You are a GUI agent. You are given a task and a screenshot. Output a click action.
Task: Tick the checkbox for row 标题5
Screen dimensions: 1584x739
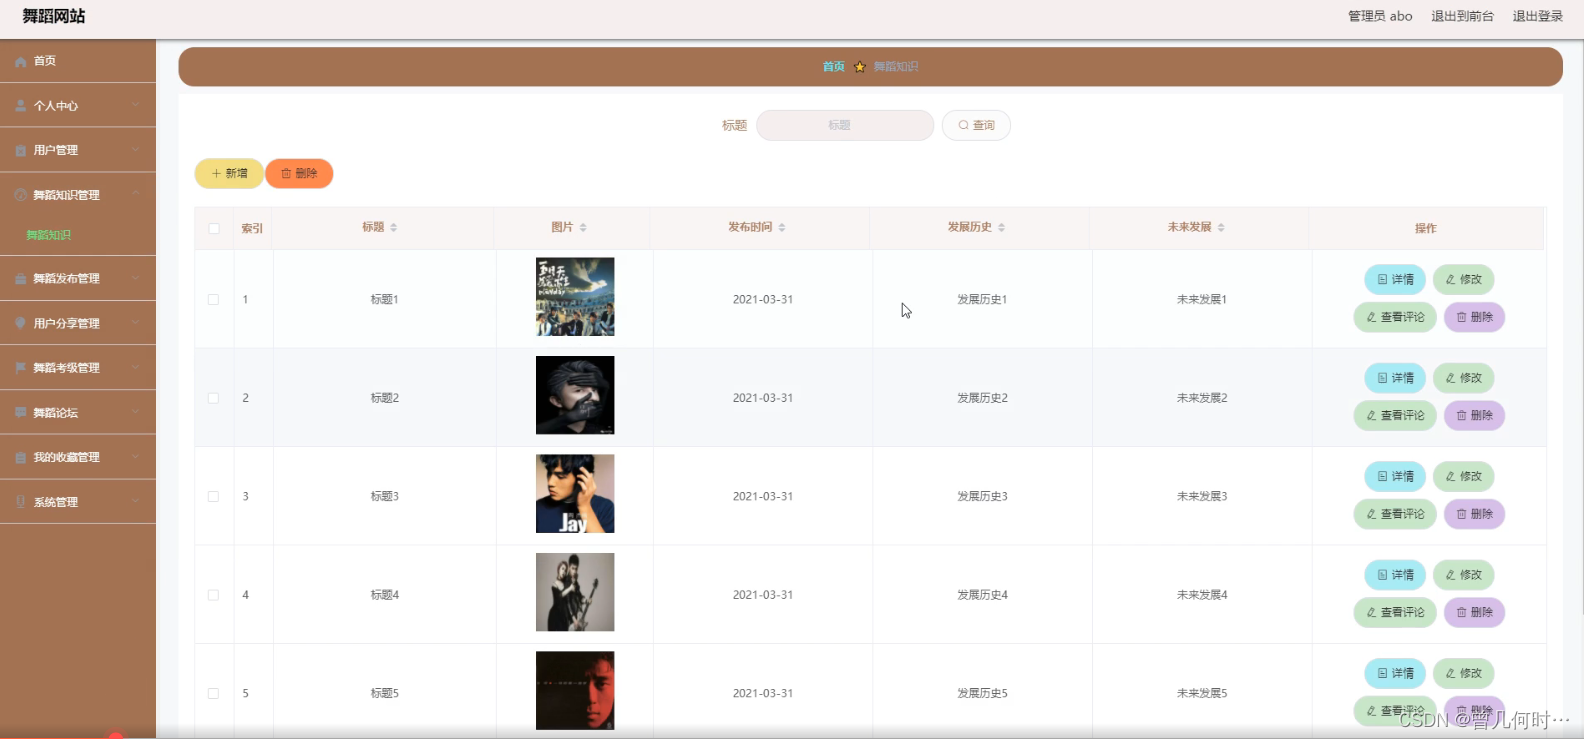pyautogui.click(x=213, y=693)
